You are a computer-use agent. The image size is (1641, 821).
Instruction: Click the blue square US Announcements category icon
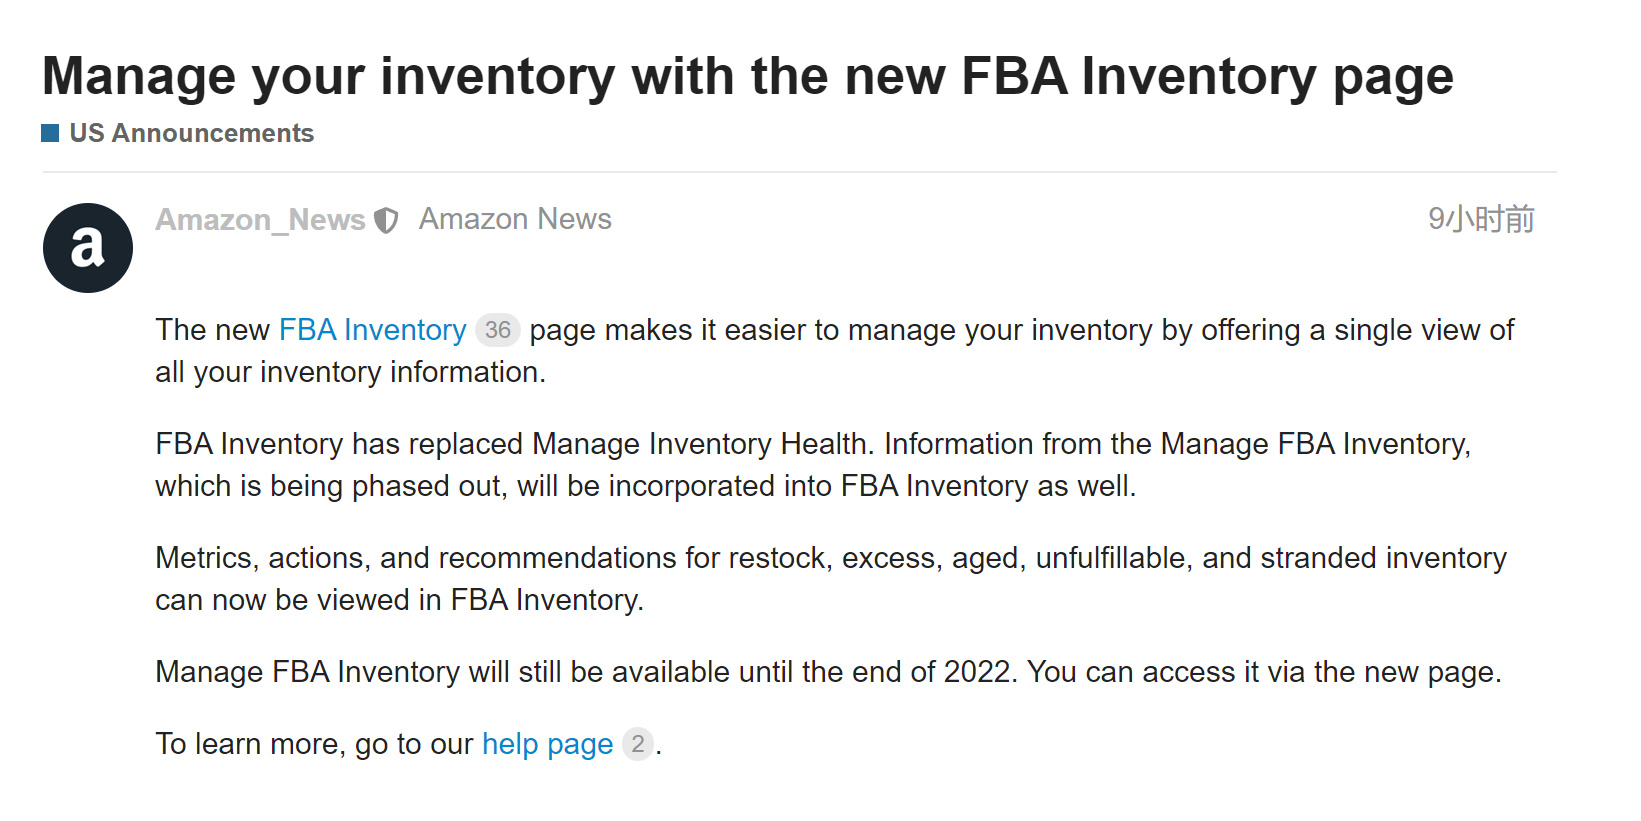point(50,133)
